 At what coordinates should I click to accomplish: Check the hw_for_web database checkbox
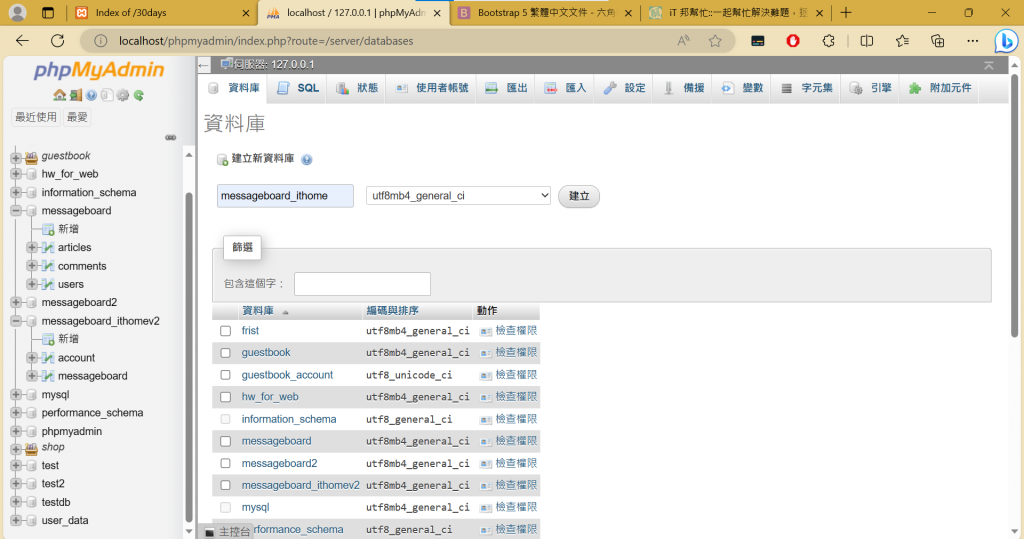point(225,397)
